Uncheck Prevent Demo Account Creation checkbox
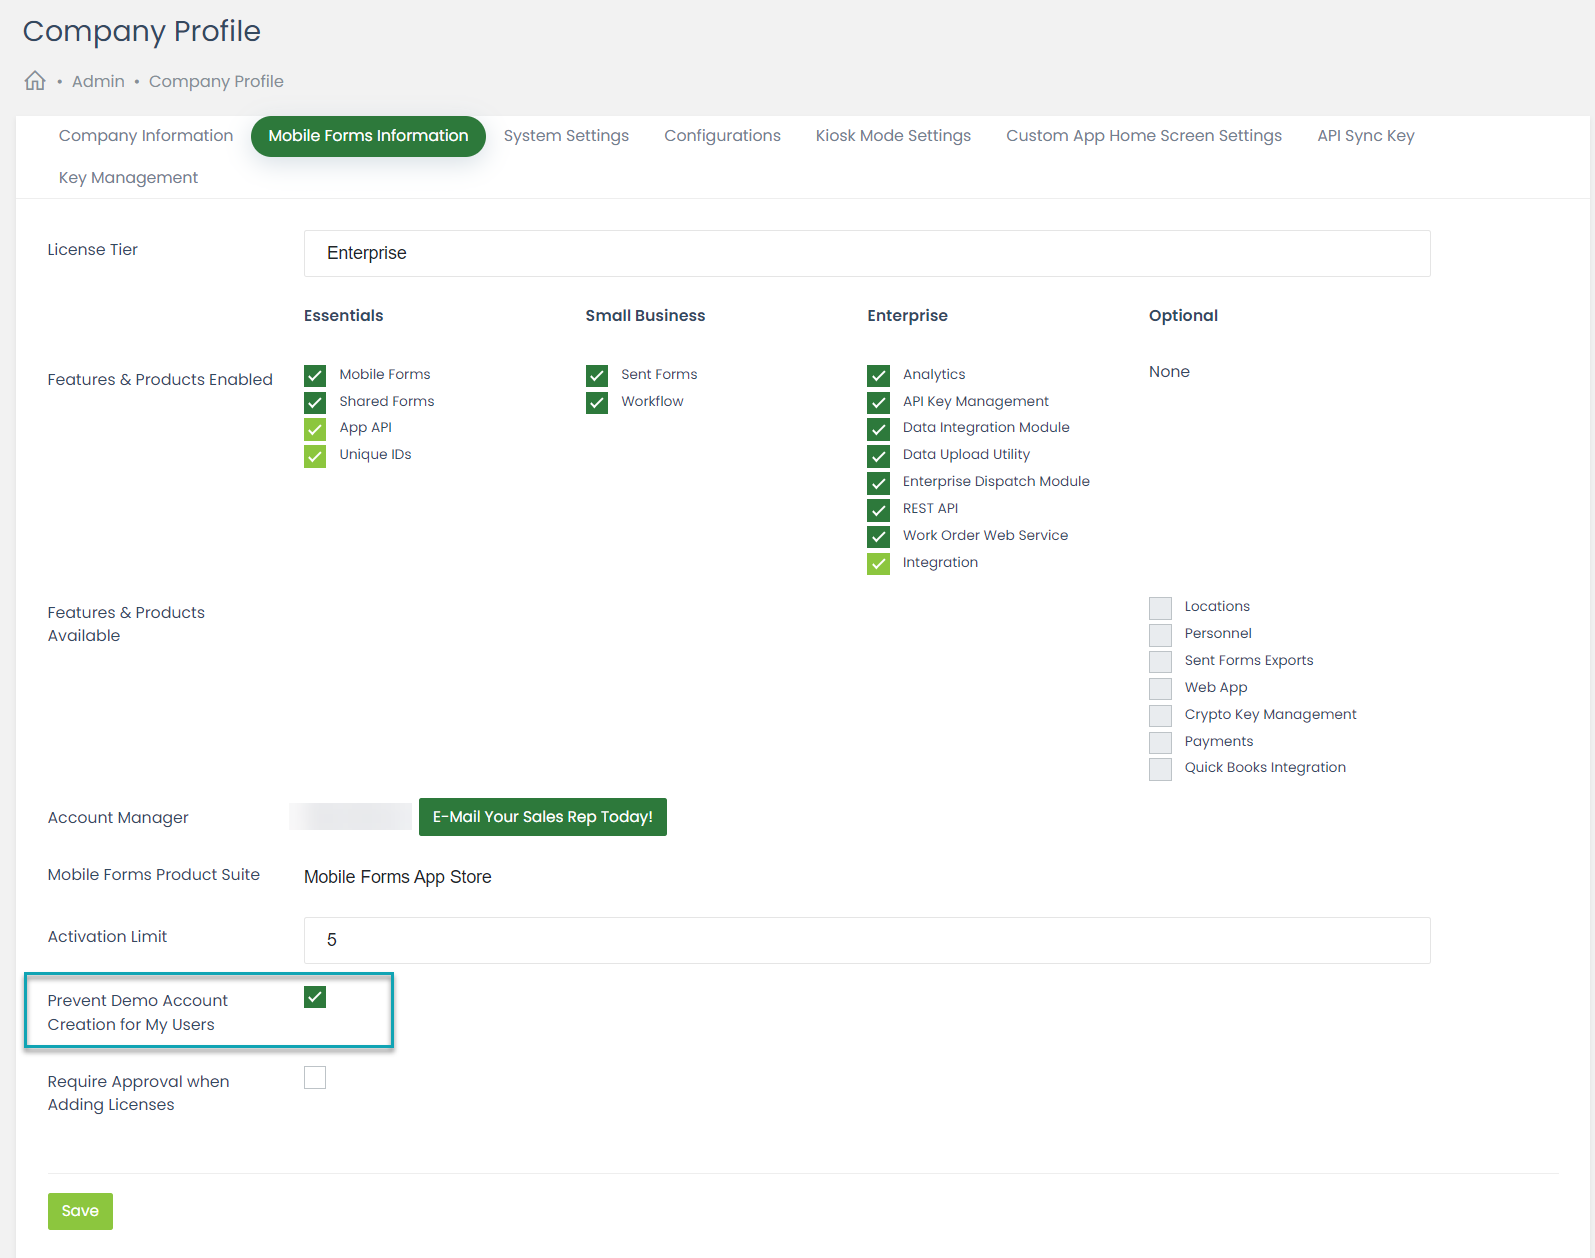The height and width of the screenshot is (1258, 1595). point(315,997)
